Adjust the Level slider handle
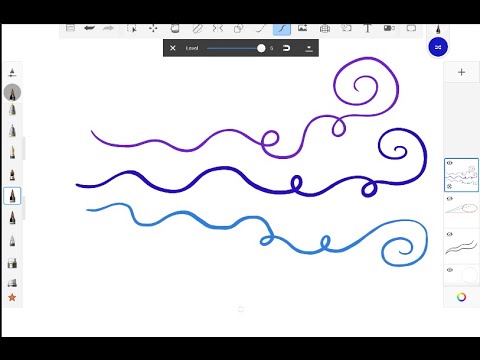Image resolution: width=480 pixels, height=360 pixels. [x=261, y=48]
